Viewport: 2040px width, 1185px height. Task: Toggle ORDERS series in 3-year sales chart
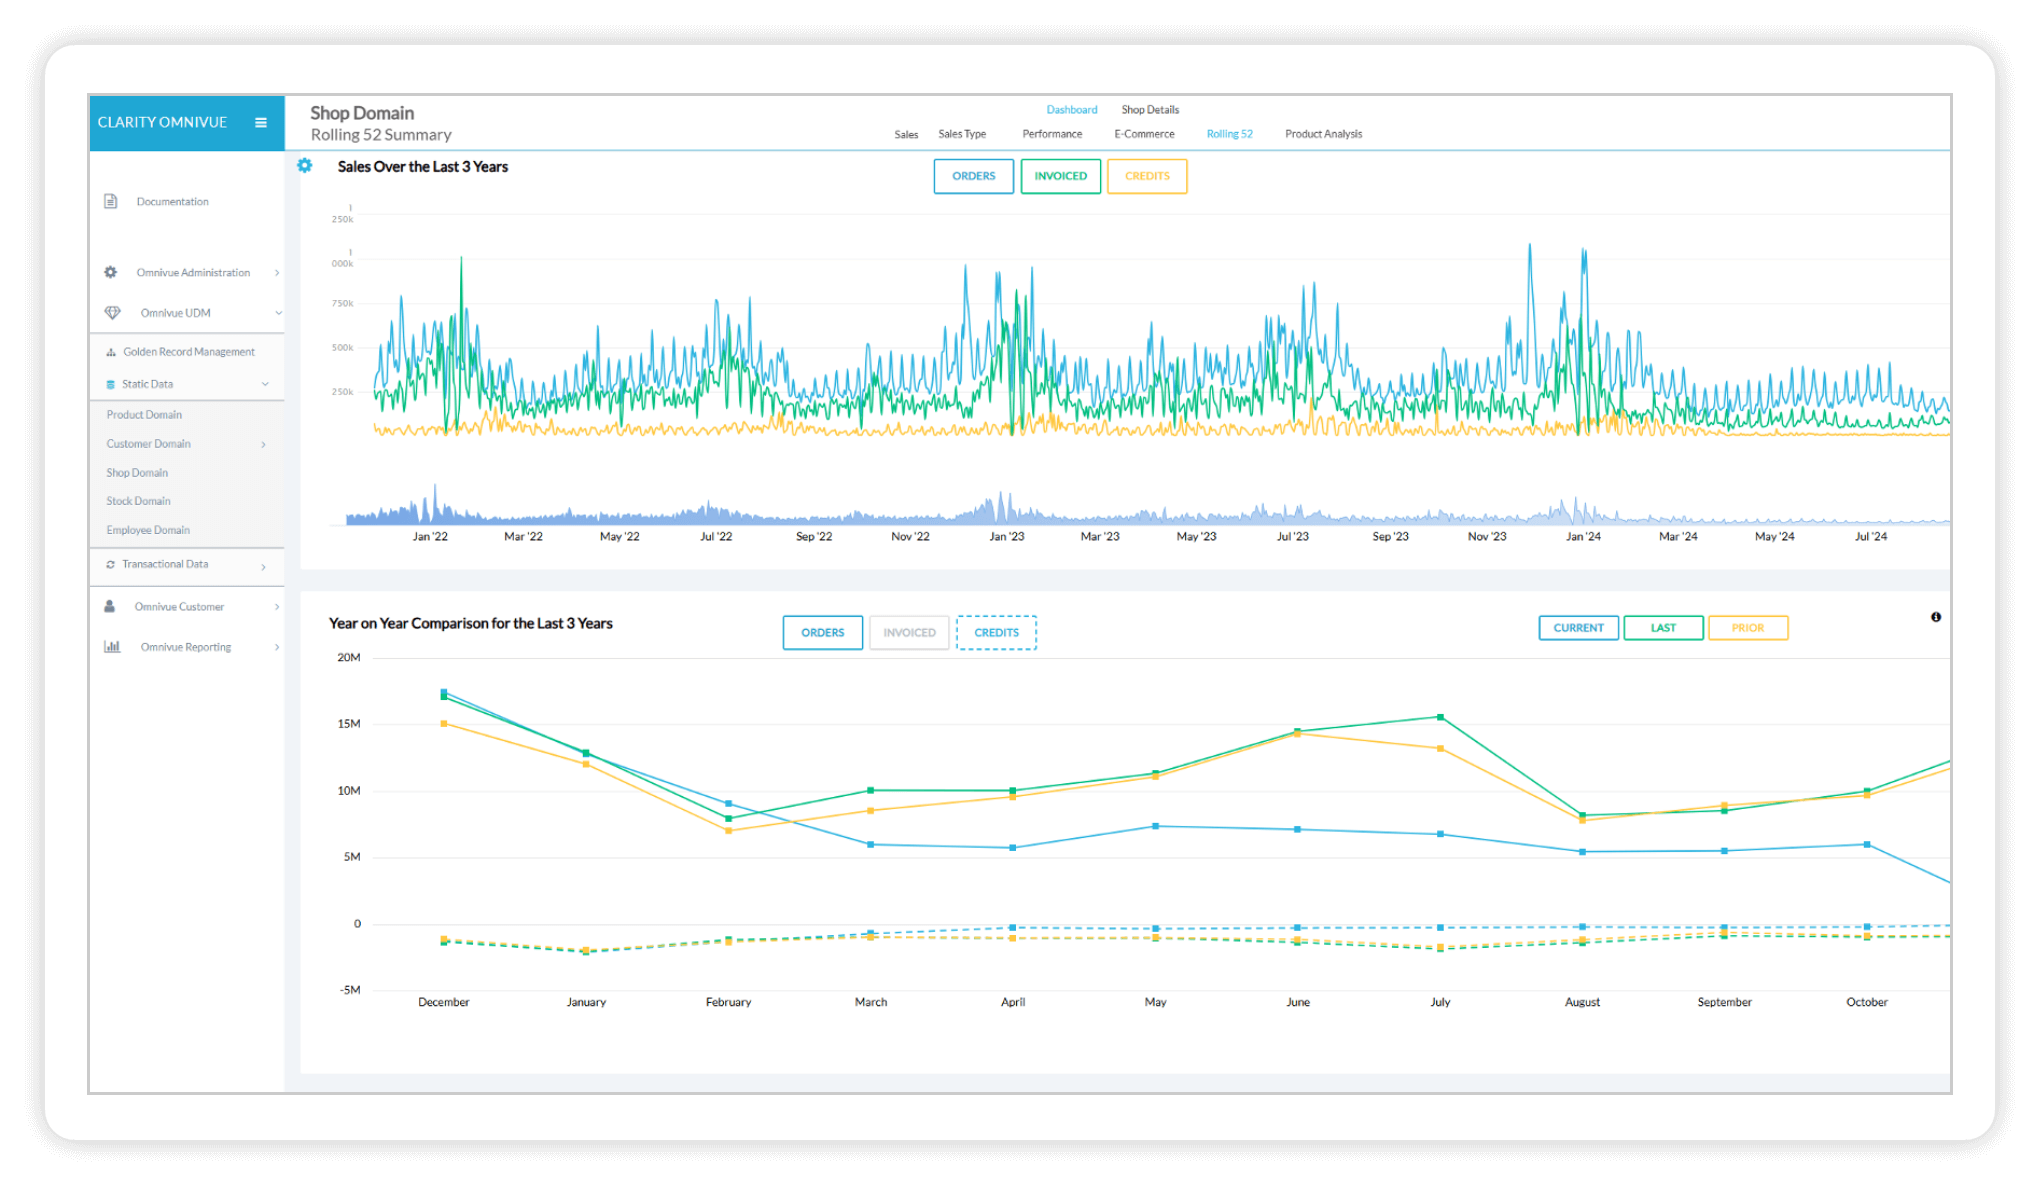(973, 176)
